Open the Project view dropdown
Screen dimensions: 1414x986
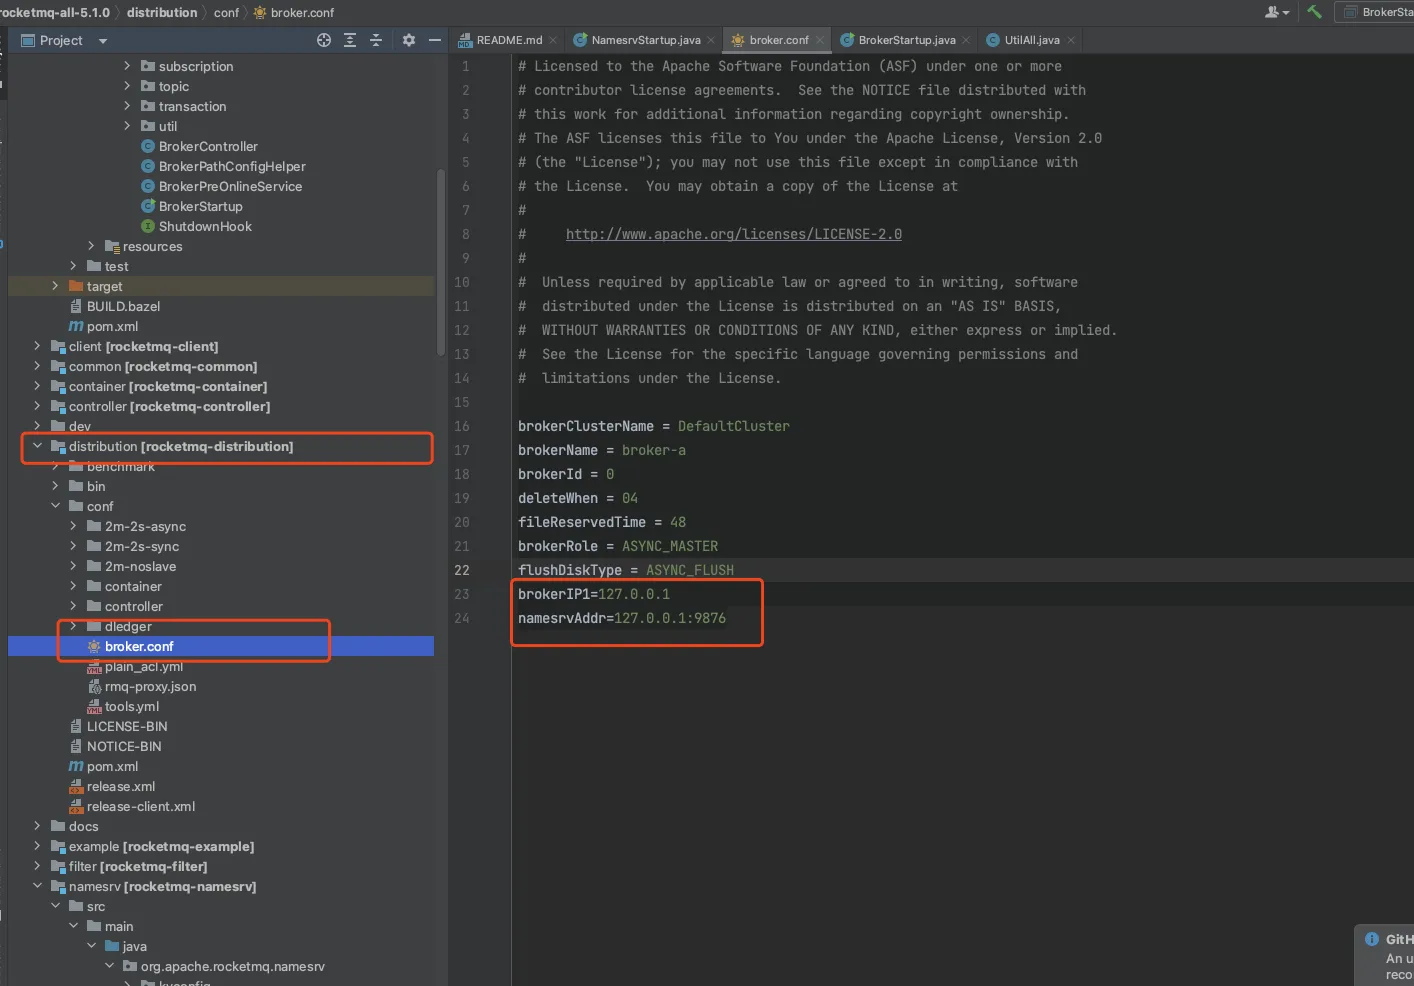click(103, 41)
